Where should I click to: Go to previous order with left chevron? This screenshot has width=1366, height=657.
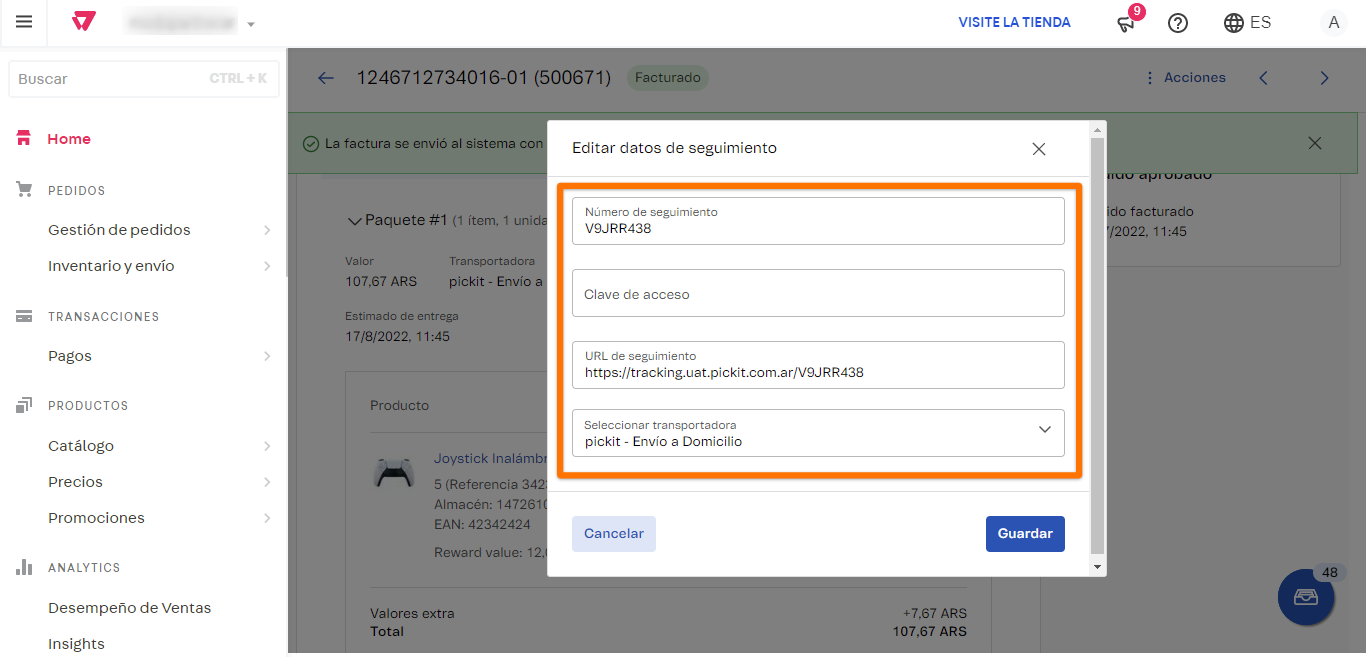[1263, 77]
